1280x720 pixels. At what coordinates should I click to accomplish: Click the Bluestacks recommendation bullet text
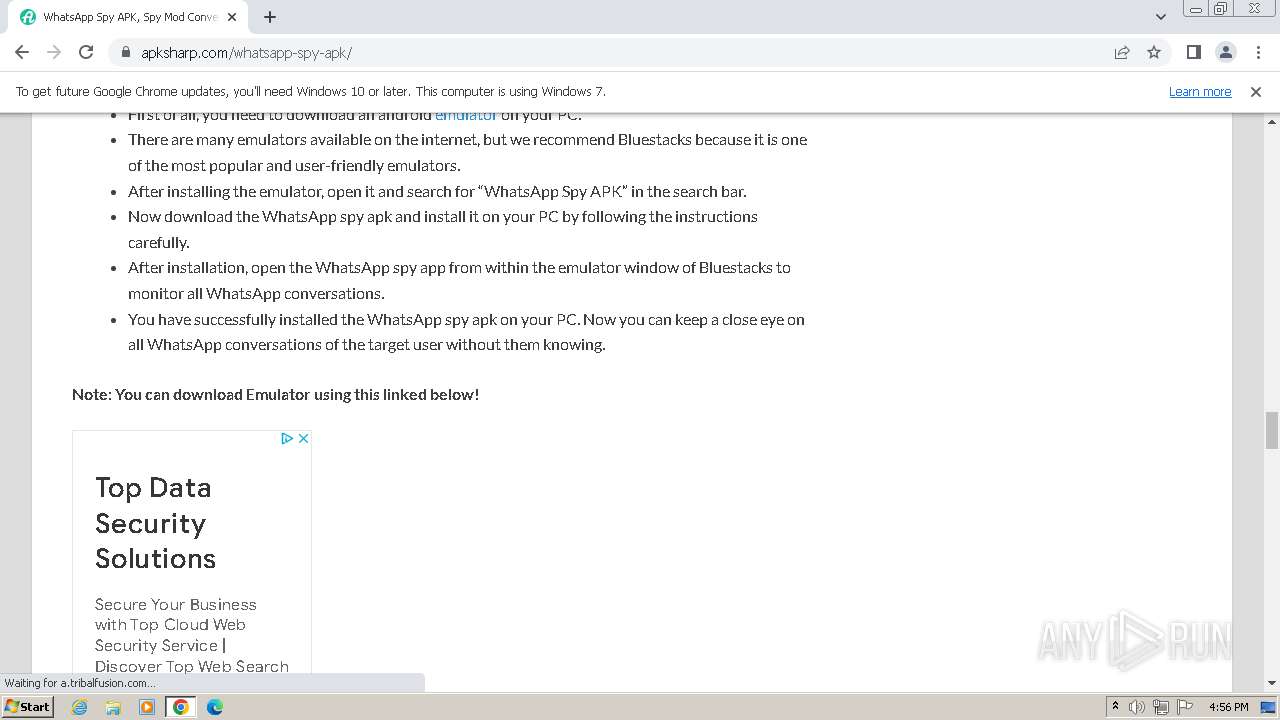coord(467,152)
